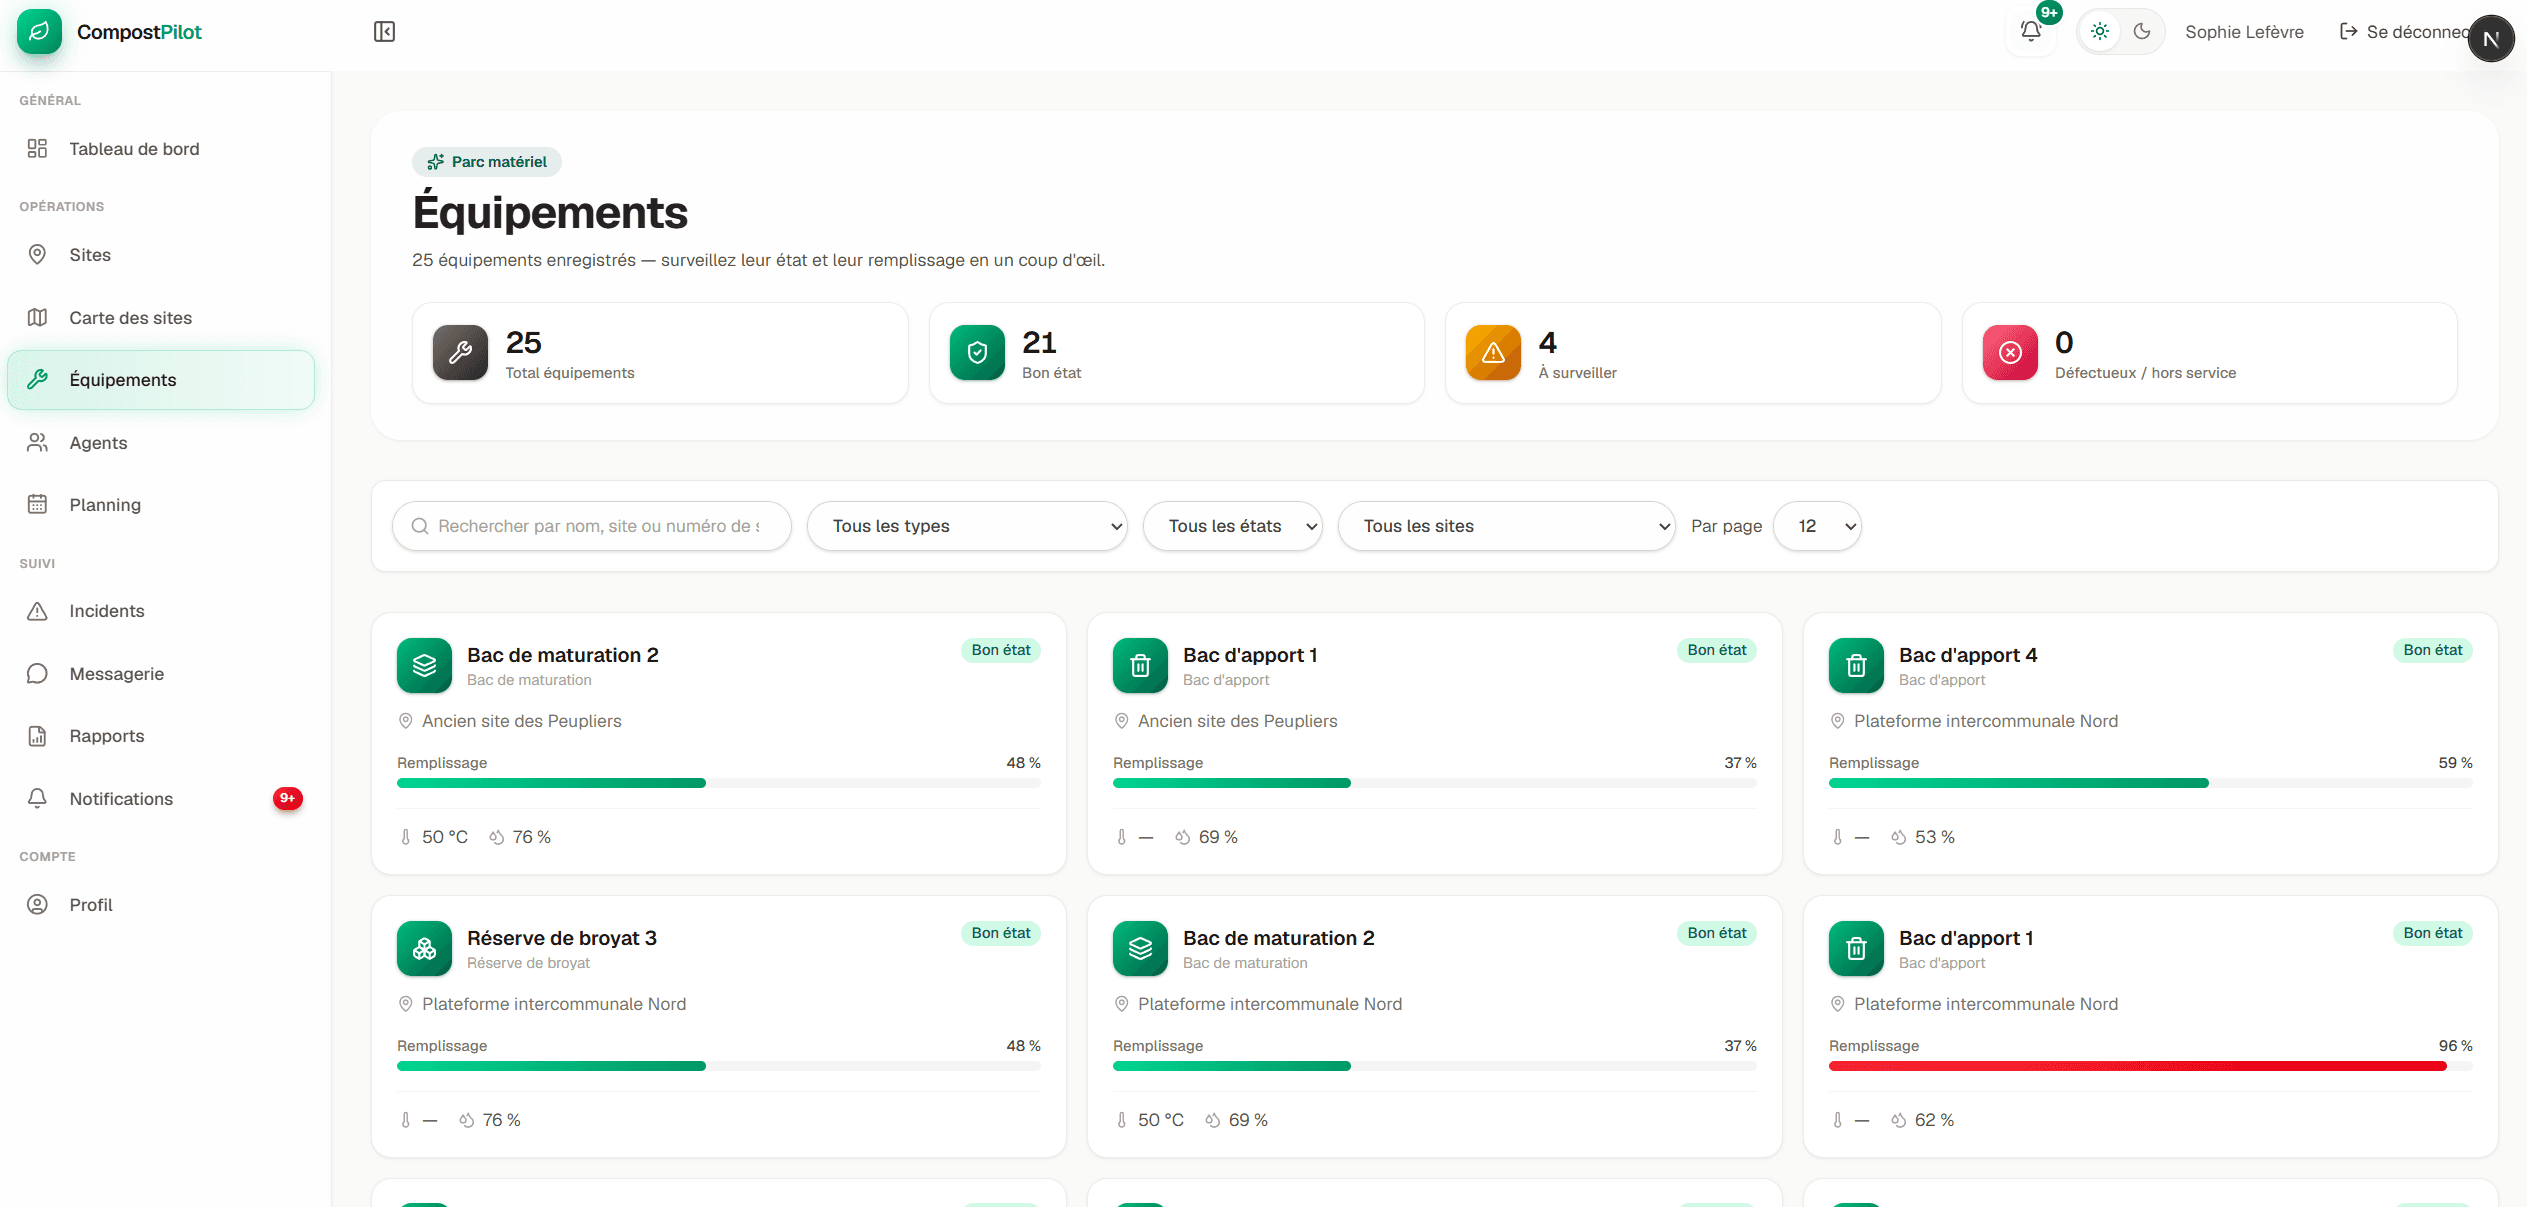The width and height of the screenshot is (2527, 1207).
Task: Open the Tous les types dropdown
Action: 967,526
